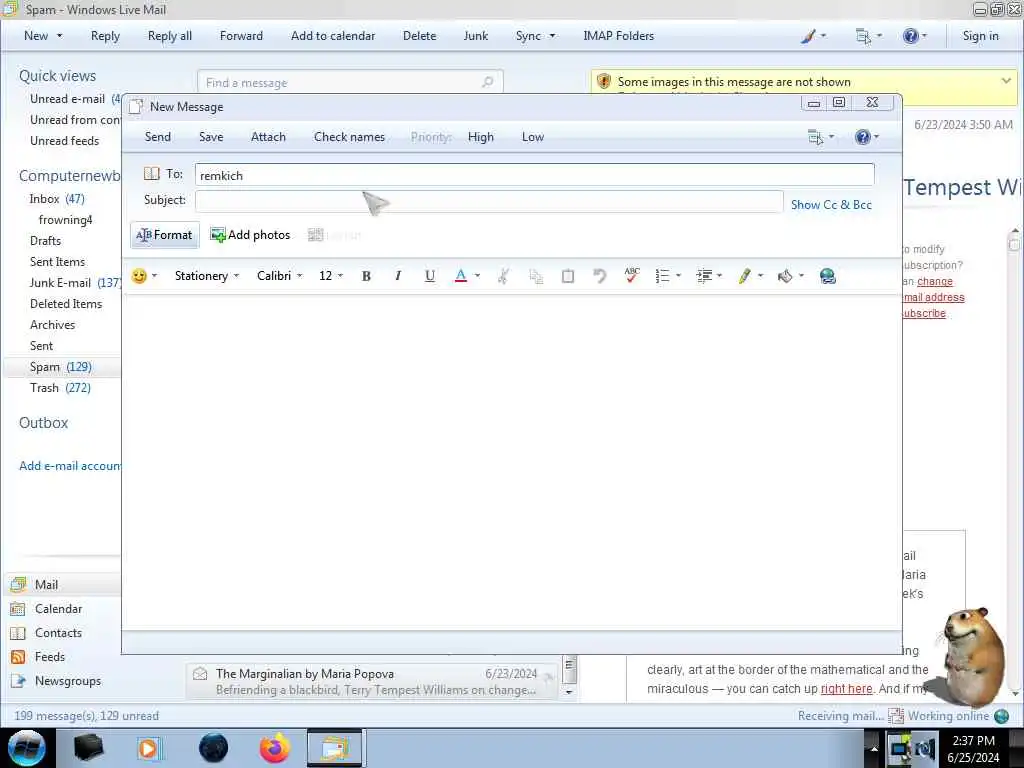Expand the list style dropdown arrow
Screen dimensions: 1024x768
coord(679,276)
